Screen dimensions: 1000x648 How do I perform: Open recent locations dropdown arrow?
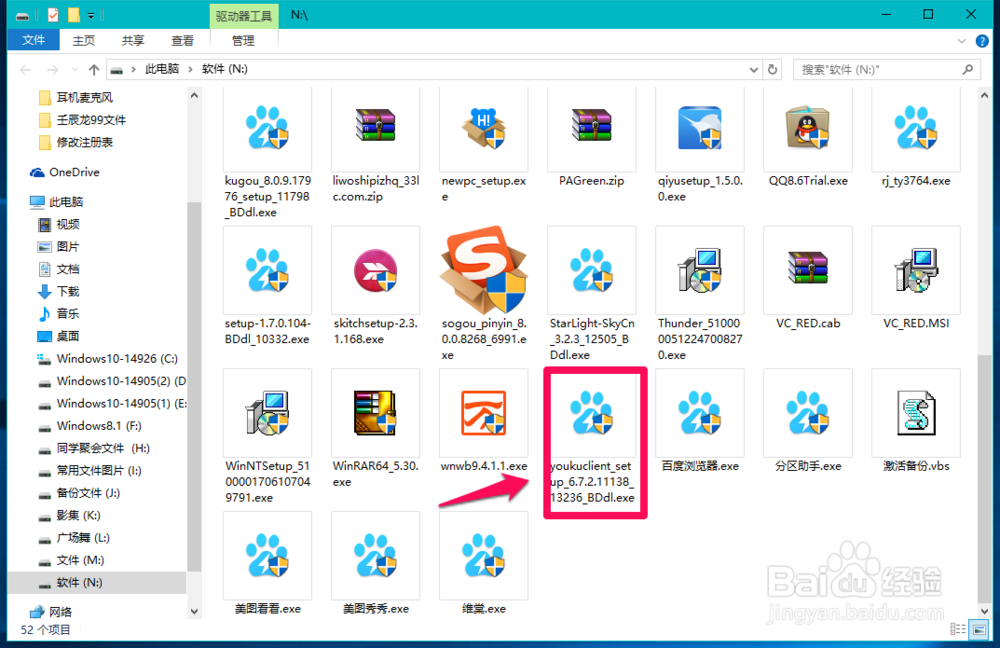[x=75, y=70]
